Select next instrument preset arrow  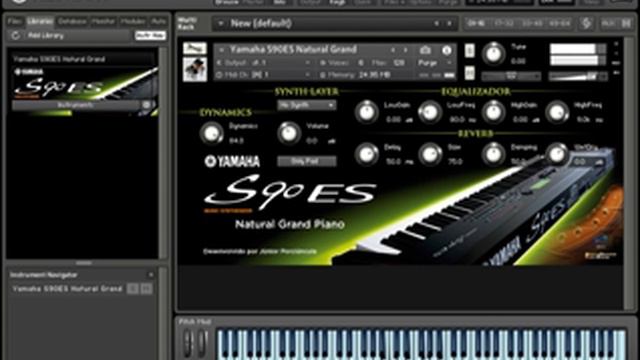coord(405,50)
